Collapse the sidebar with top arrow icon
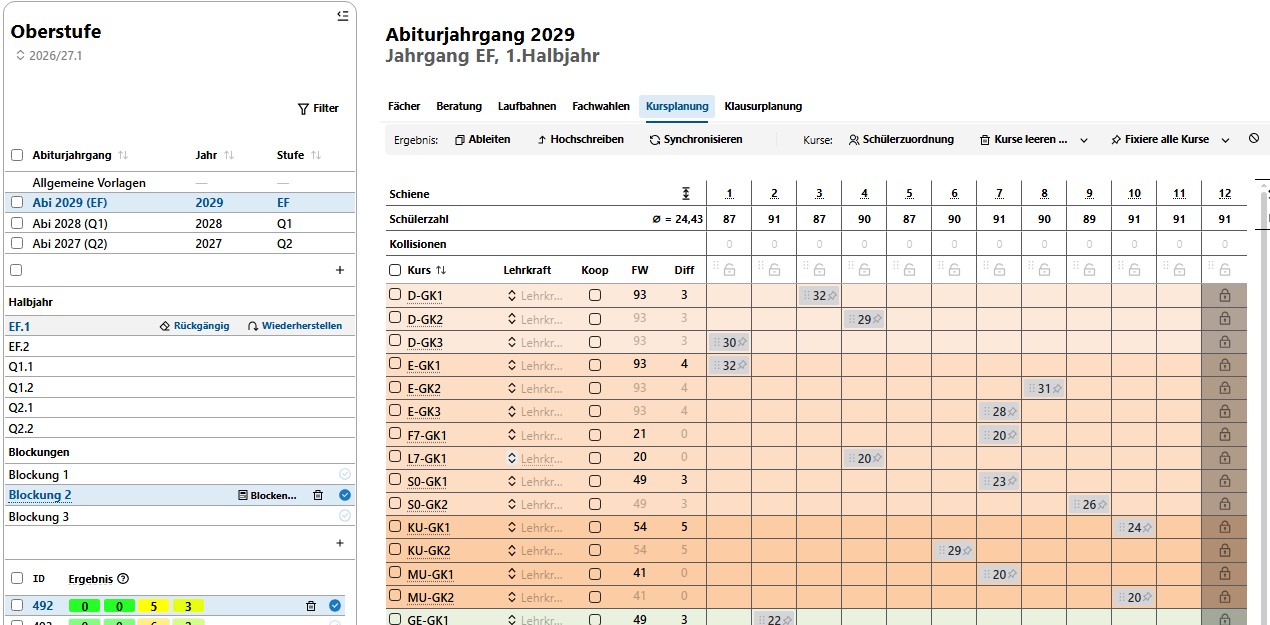 point(343,15)
